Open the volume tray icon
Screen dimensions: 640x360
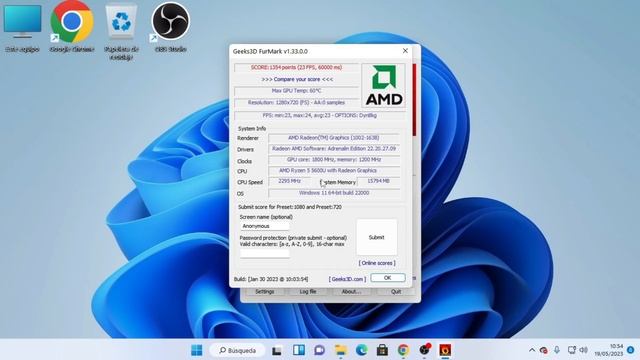click(x=584, y=350)
